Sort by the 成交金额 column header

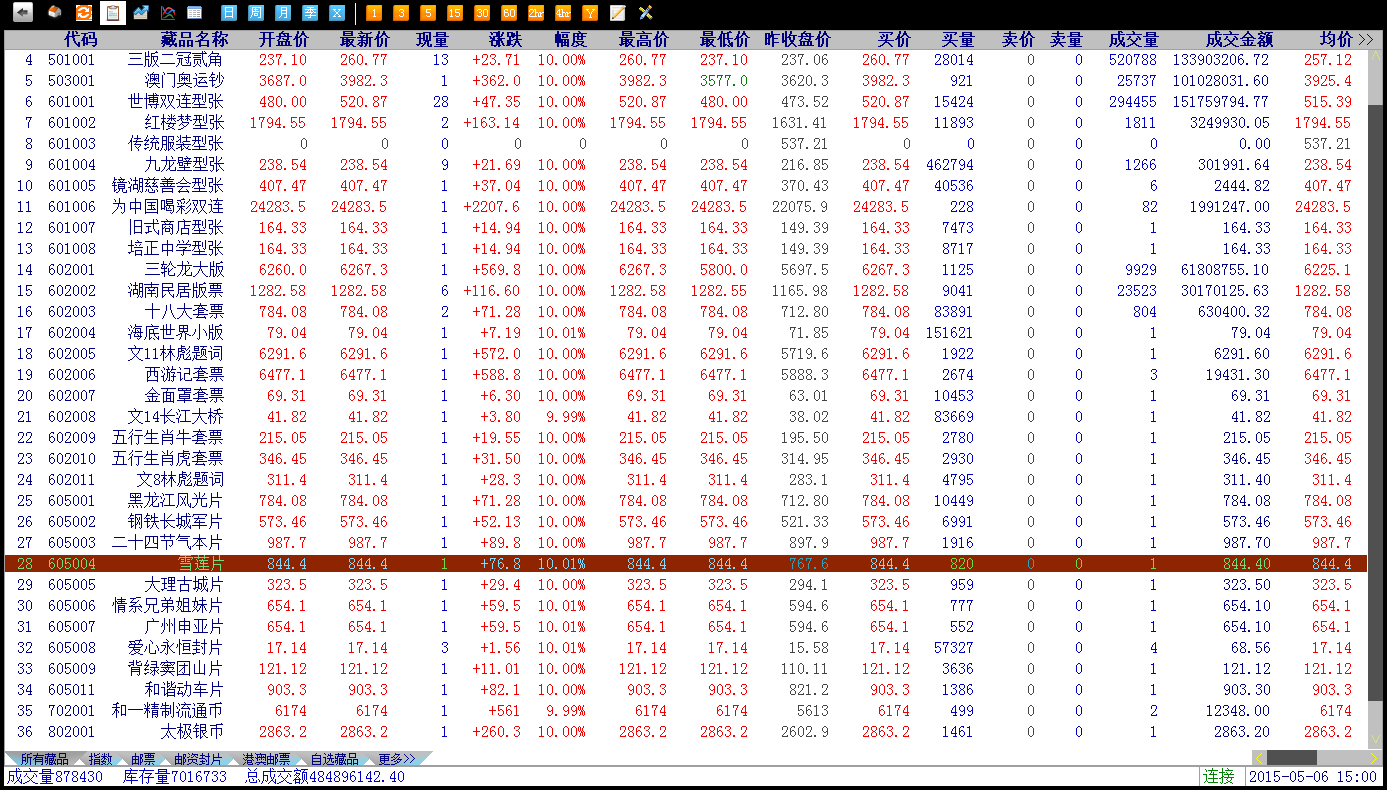(1239, 40)
